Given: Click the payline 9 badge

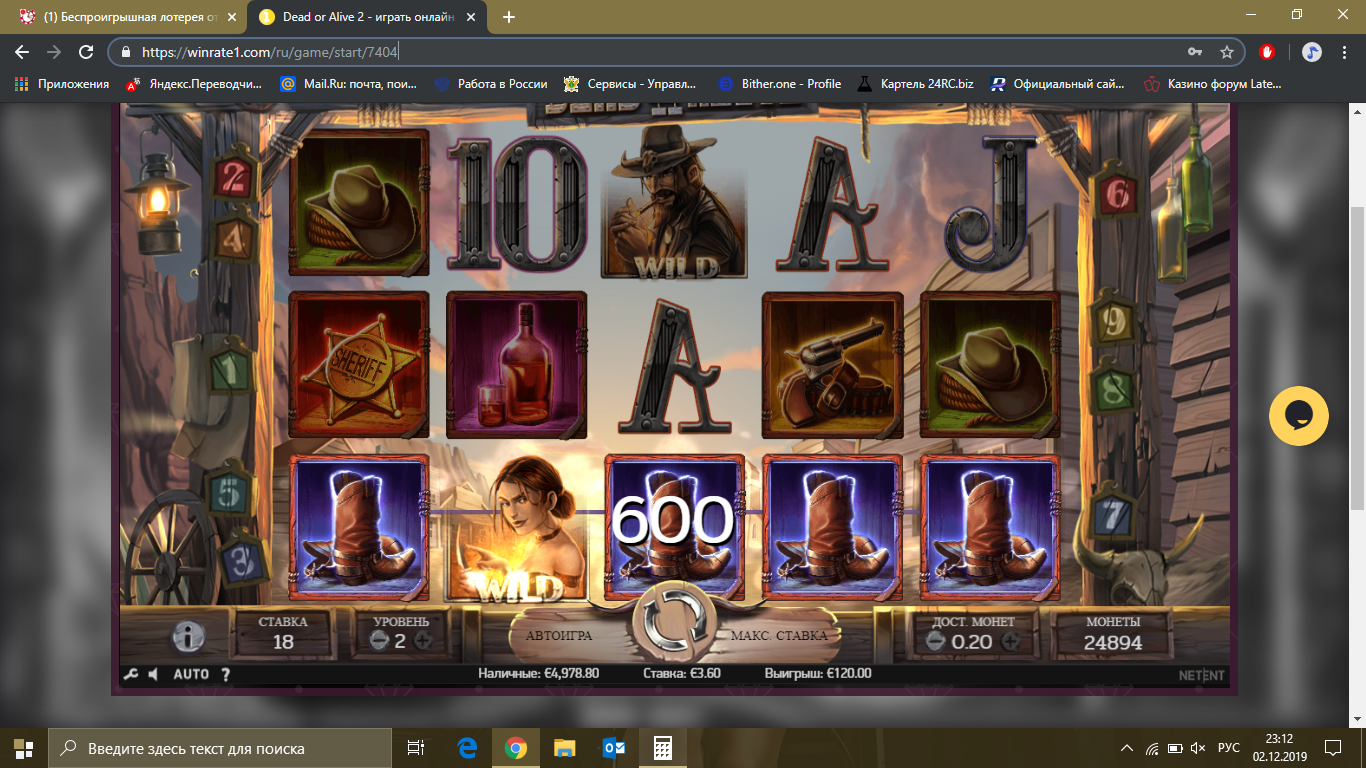Looking at the screenshot, I should (x=1112, y=321).
